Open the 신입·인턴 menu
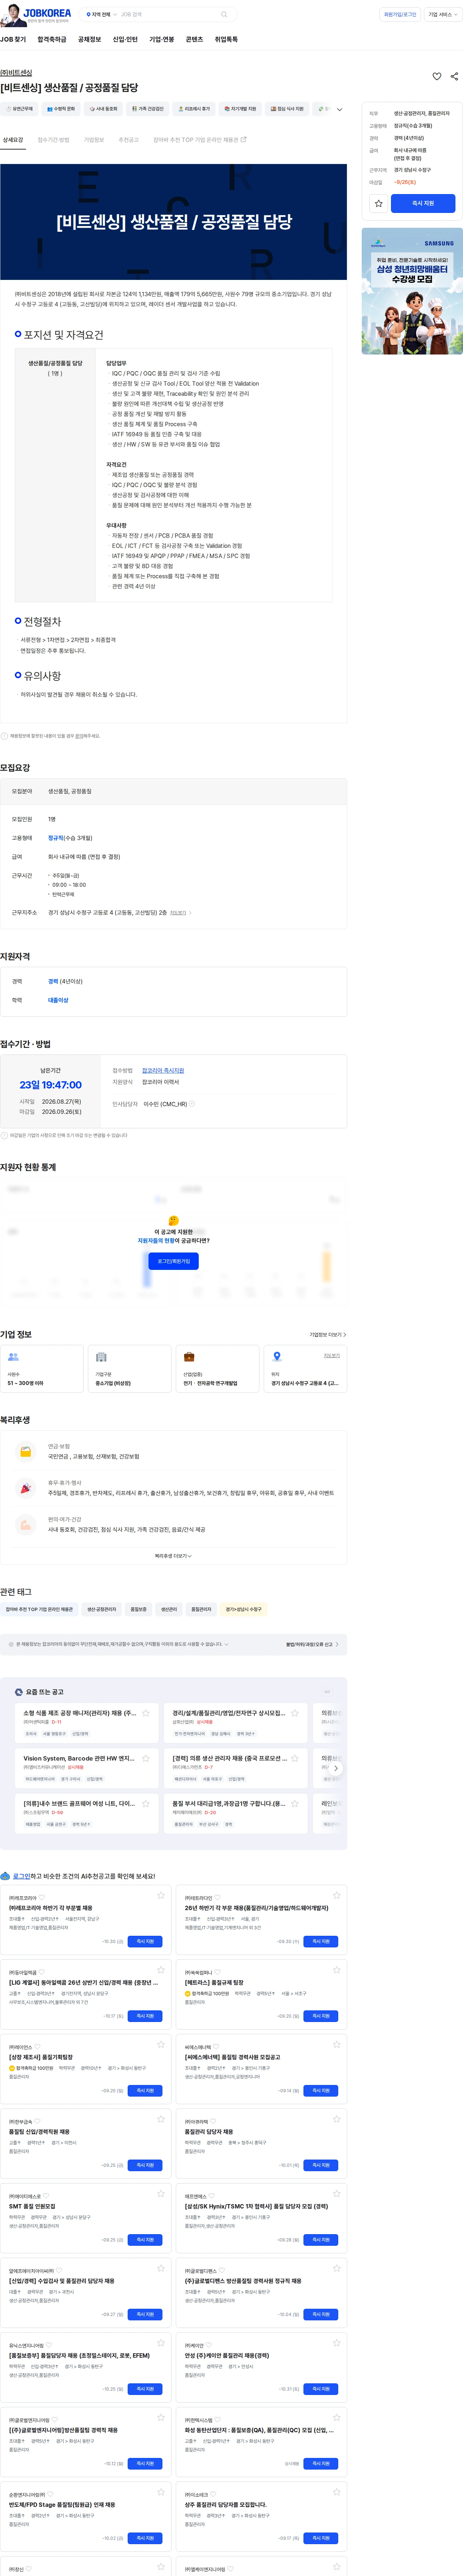463x2576 pixels. (125, 40)
